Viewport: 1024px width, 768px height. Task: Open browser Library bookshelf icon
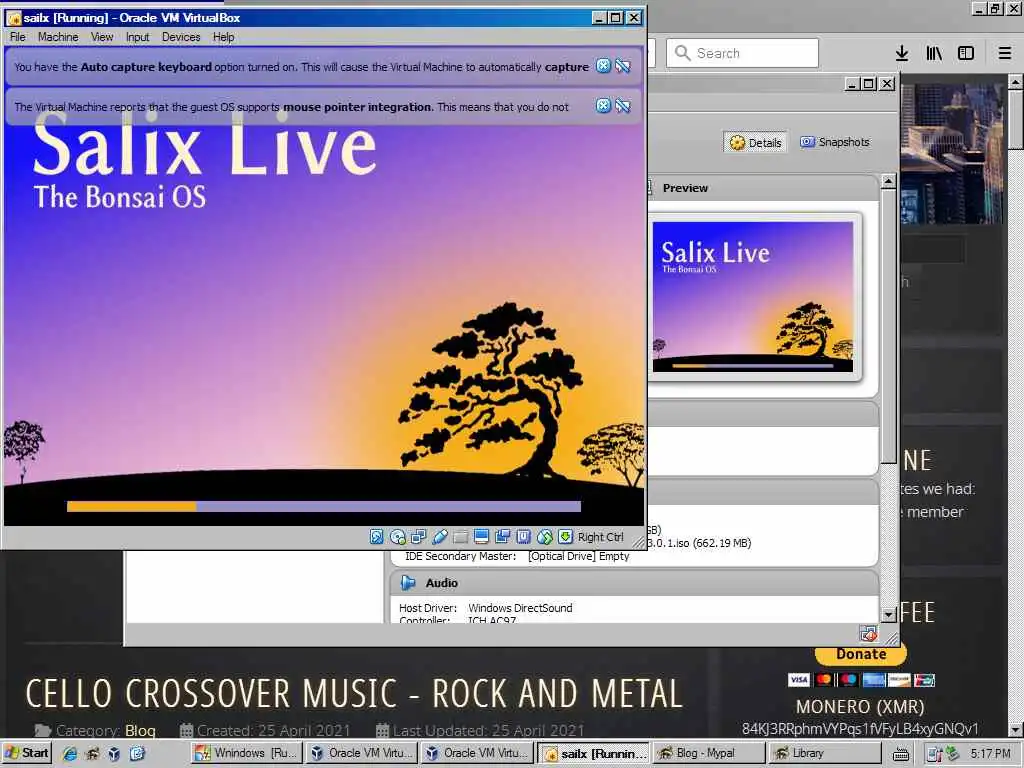click(x=934, y=53)
